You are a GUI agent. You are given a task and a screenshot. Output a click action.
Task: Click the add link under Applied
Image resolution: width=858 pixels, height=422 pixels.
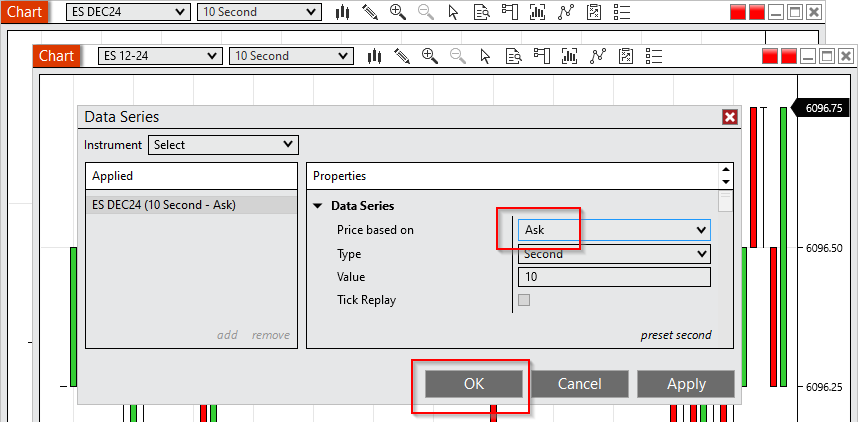227,335
